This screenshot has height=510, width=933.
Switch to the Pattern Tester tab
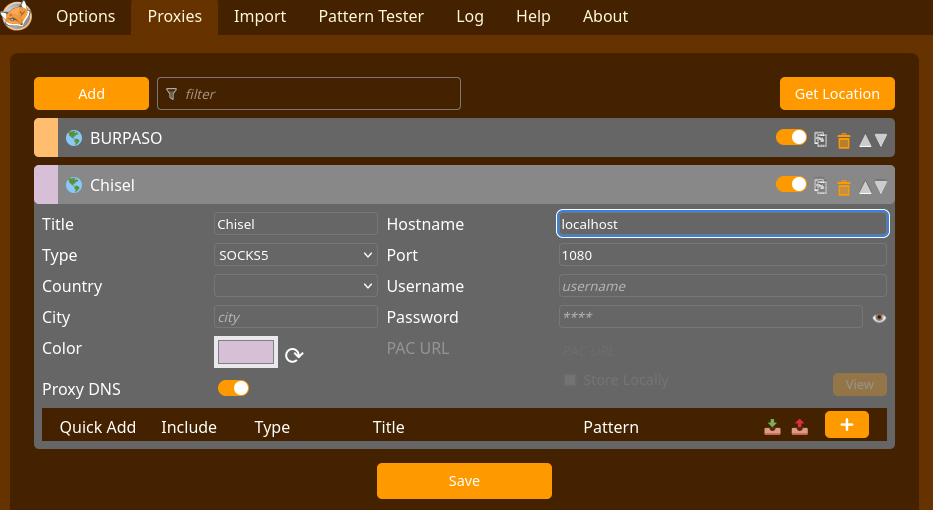coord(371,17)
